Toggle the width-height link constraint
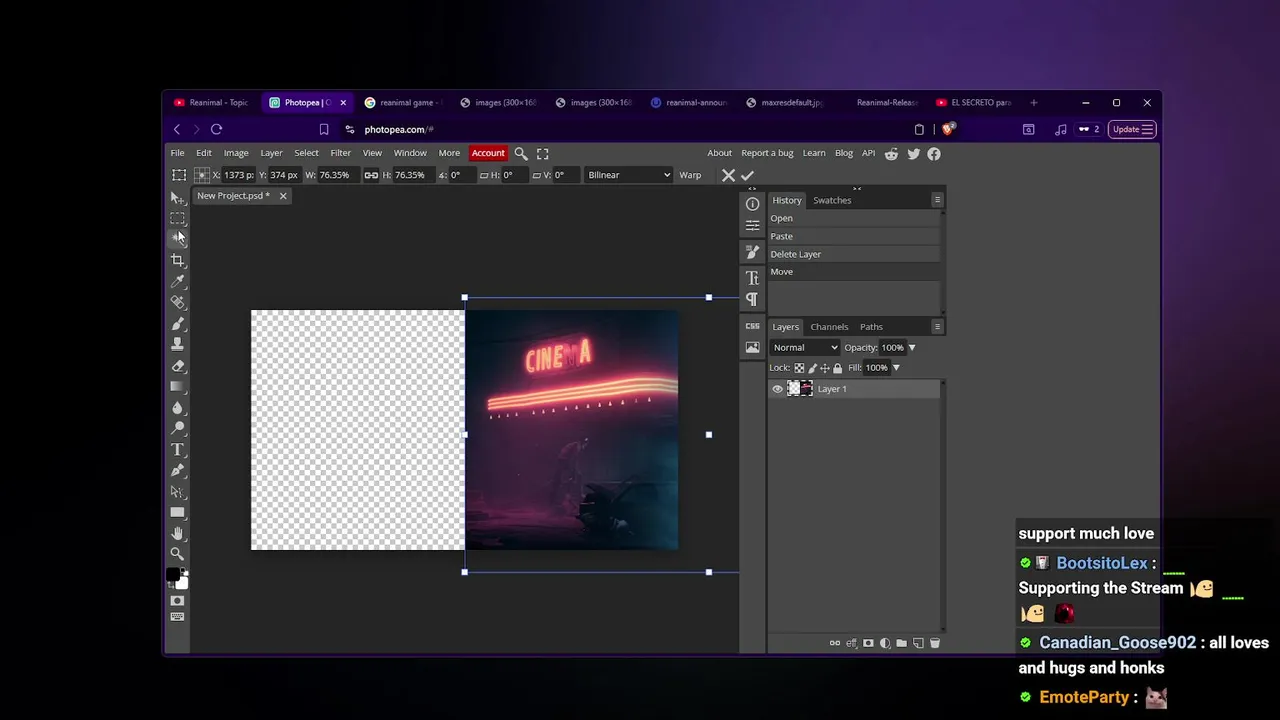Screen dimensions: 1280x720 (371, 175)
